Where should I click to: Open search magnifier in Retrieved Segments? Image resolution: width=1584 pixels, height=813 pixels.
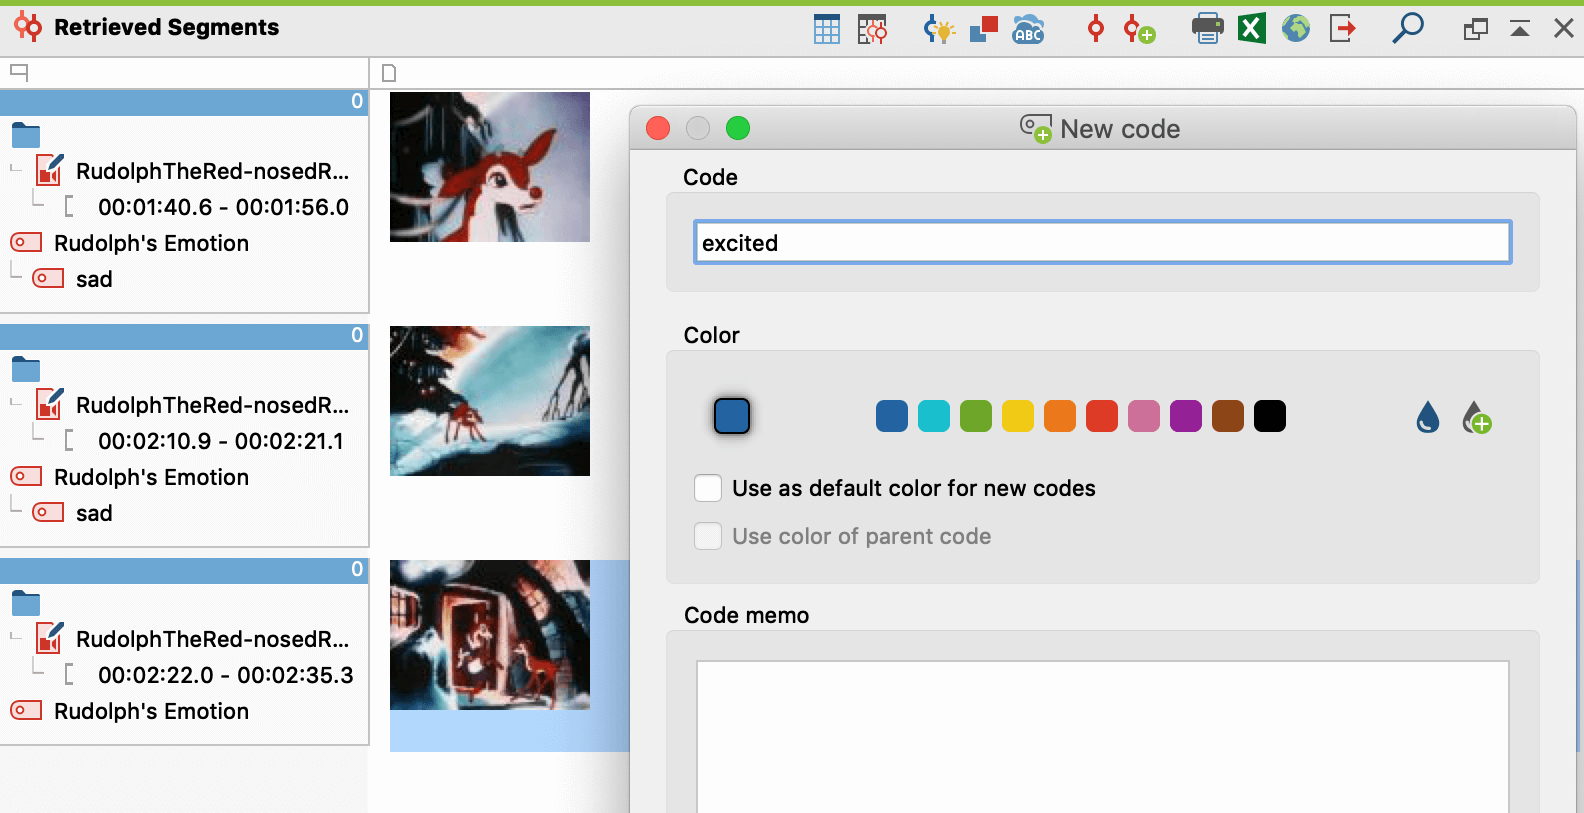[x=1408, y=28]
